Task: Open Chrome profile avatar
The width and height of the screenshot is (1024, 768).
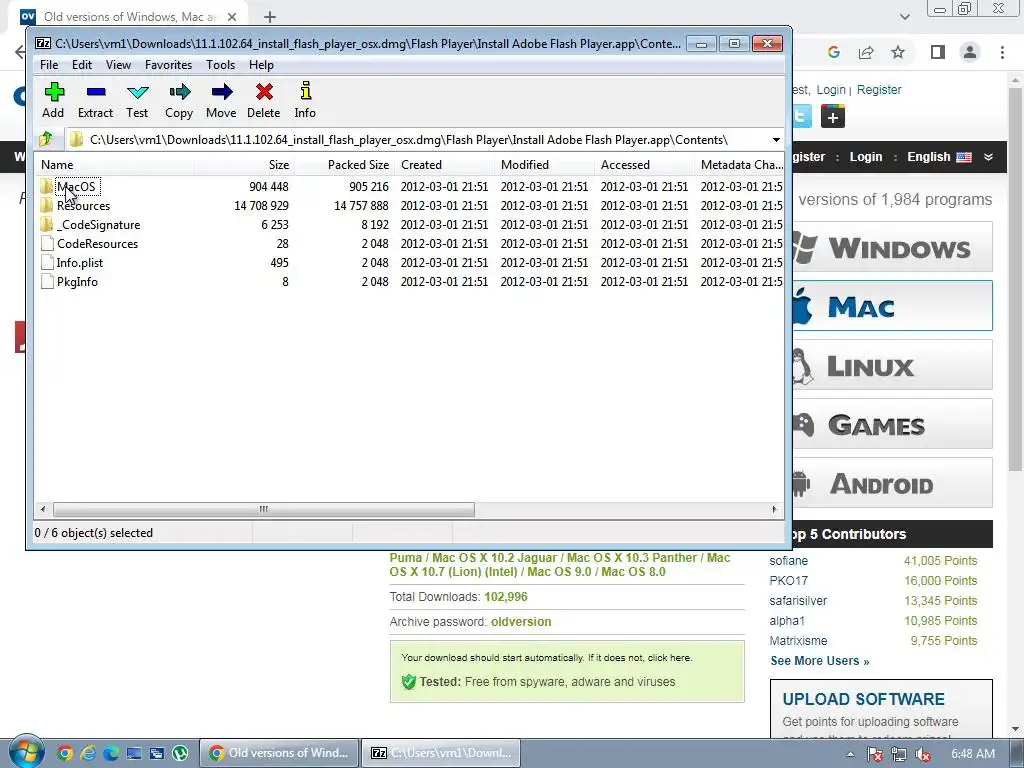Action: point(970,52)
